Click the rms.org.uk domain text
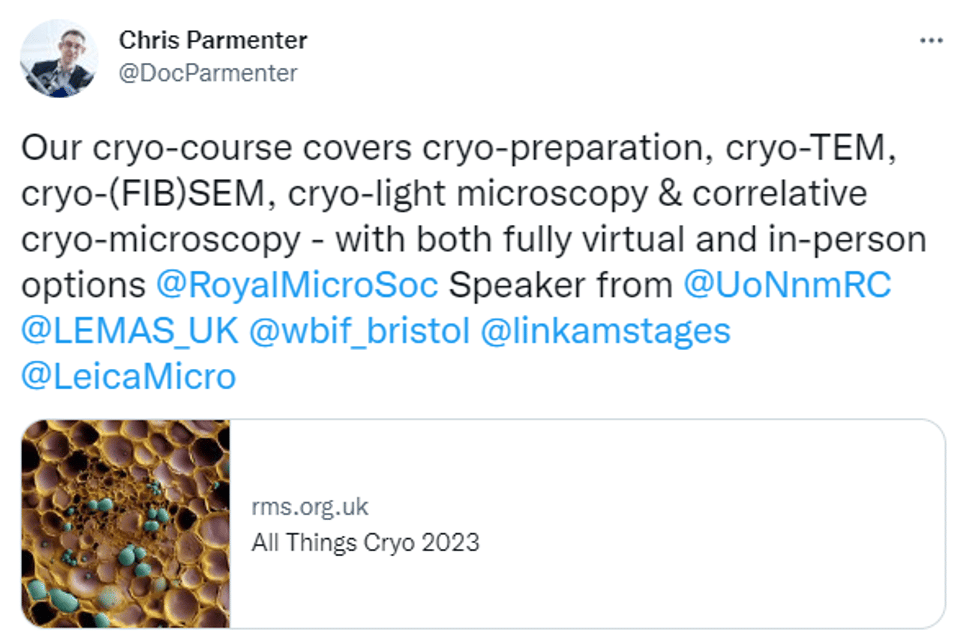965x640 pixels. [x=310, y=507]
